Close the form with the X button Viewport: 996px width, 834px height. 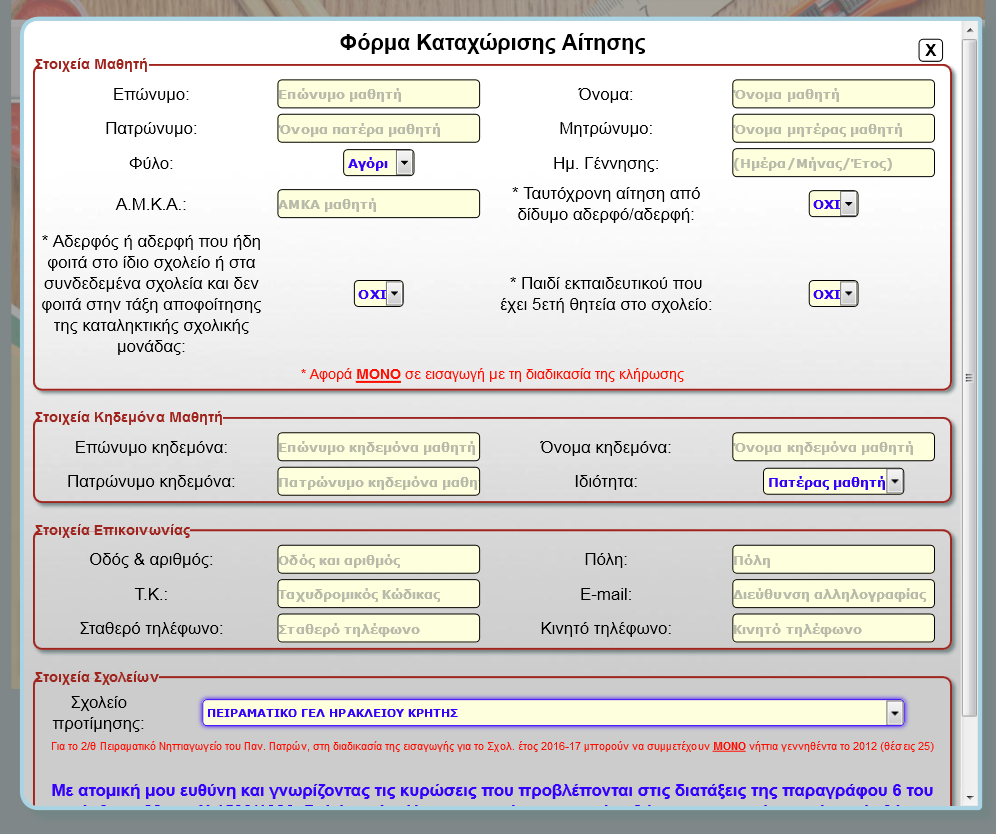tap(930, 50)
